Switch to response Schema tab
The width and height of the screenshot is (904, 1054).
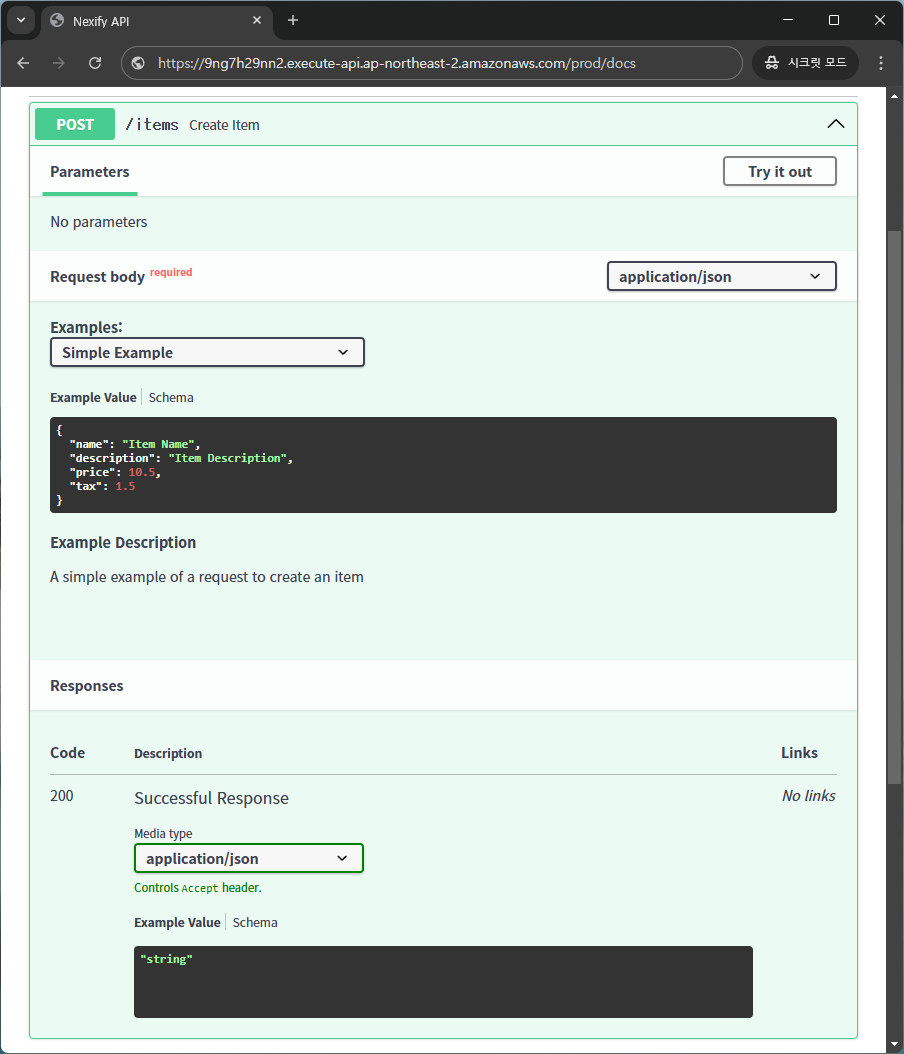click(x=255, y=922)
